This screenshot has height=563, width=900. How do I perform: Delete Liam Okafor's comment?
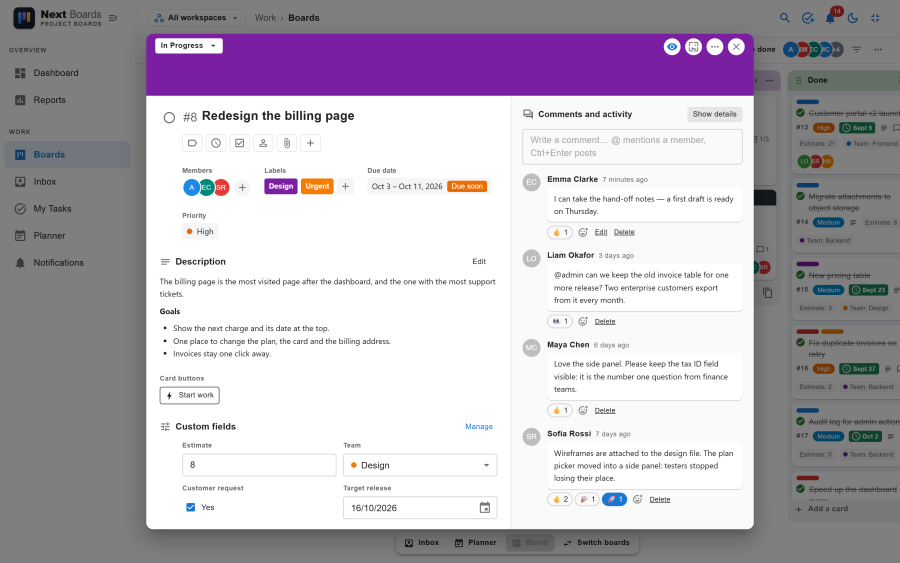[x=604, y=321]
